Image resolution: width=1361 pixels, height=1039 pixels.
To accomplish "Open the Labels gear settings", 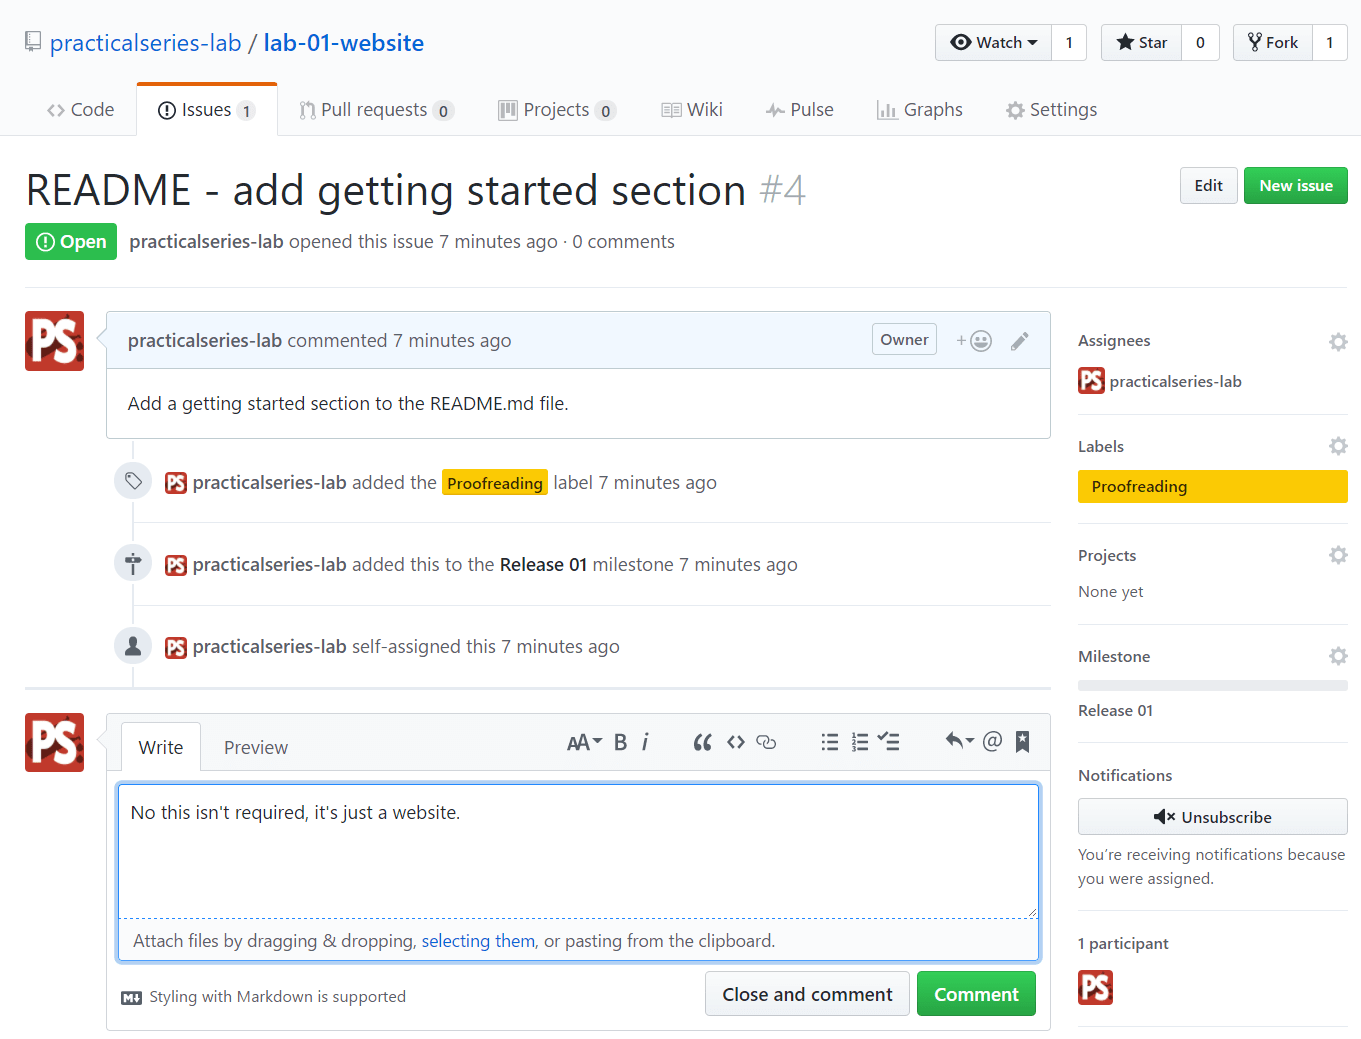I will (1338, 446).
